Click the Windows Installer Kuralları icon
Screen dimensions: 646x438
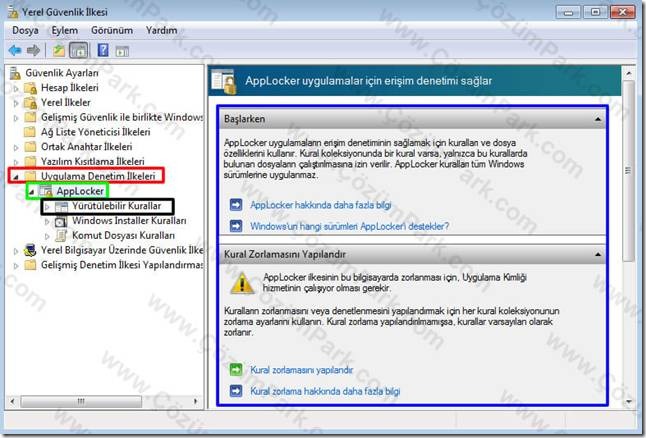(61, 221)
